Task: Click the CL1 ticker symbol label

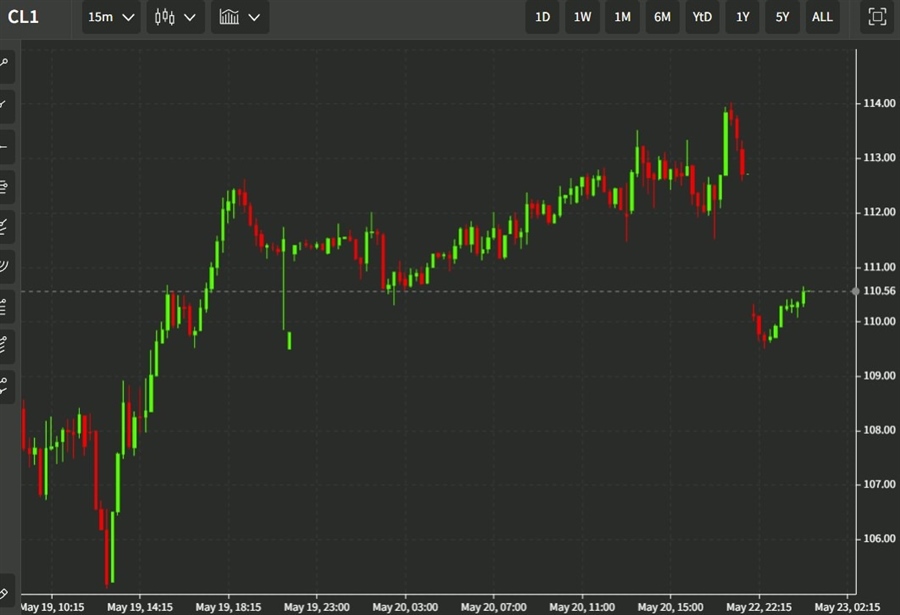Action: click(x=25, y=16)
